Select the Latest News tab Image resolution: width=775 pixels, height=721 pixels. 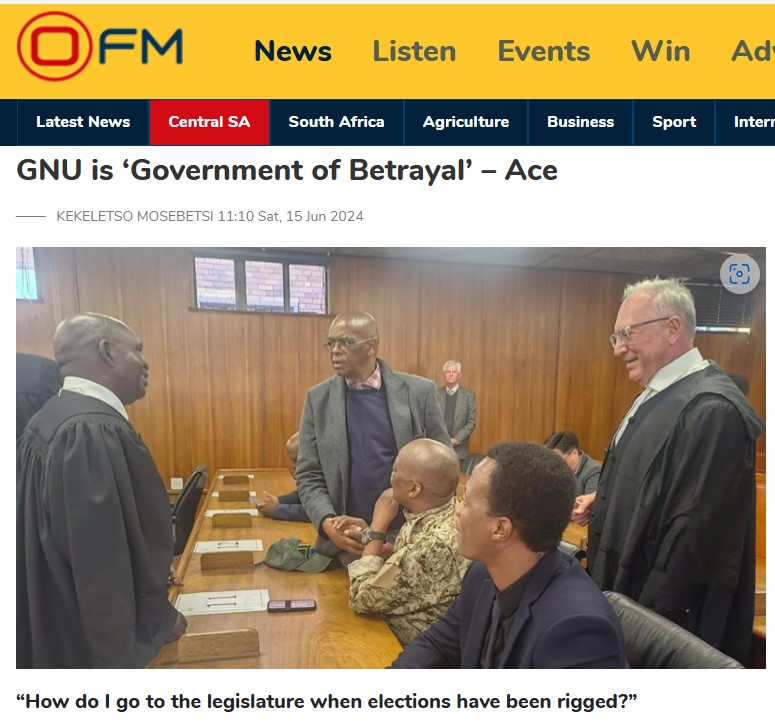click(x=83, y=122)
